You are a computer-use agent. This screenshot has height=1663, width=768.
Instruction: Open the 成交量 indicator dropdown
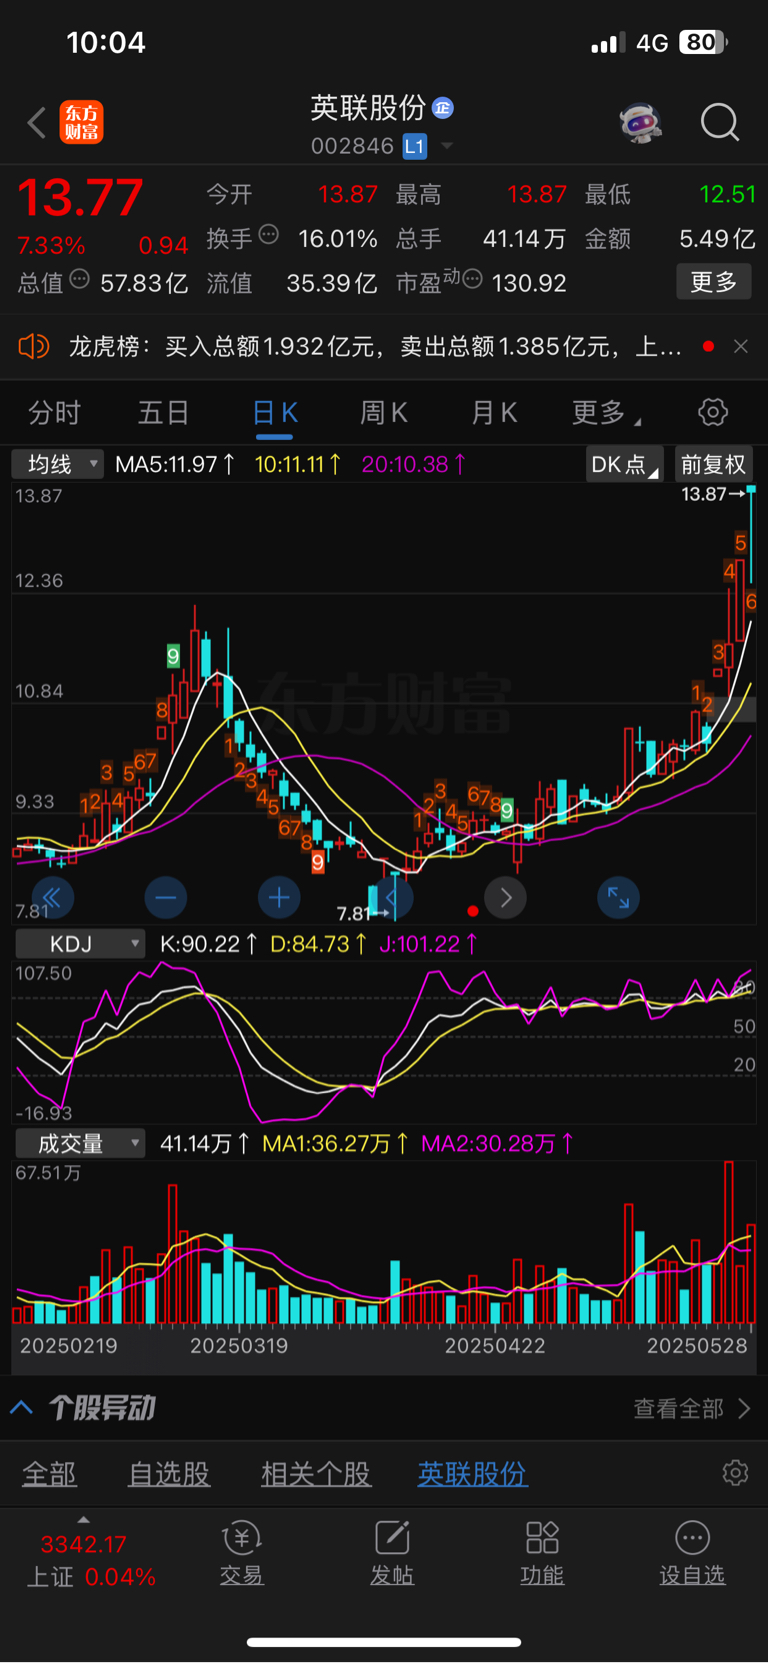coord(80,1144)
